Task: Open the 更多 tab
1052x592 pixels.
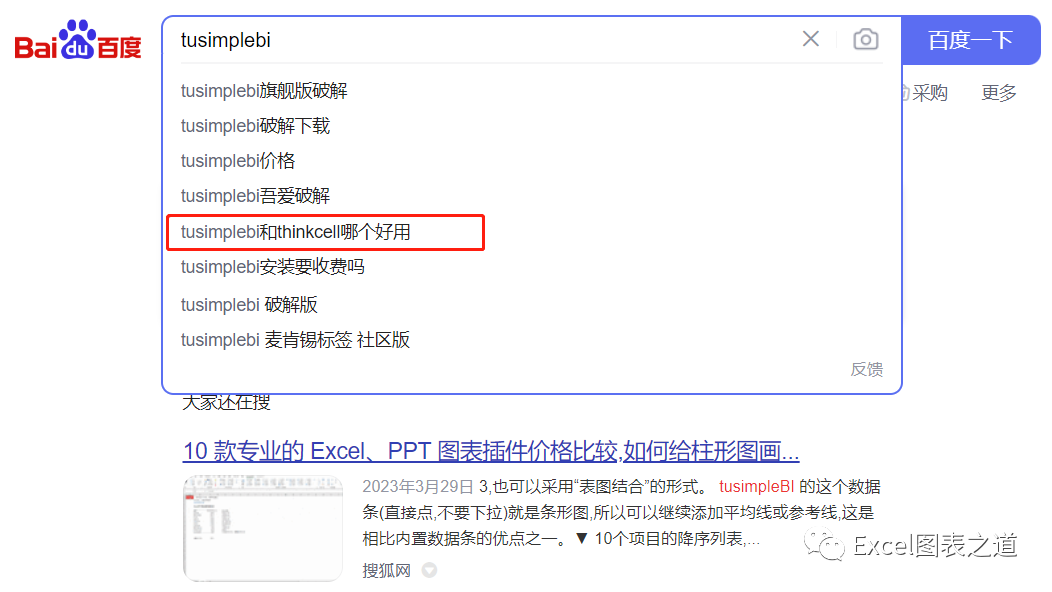Action: pyautogui.click(x=998, y=92)
